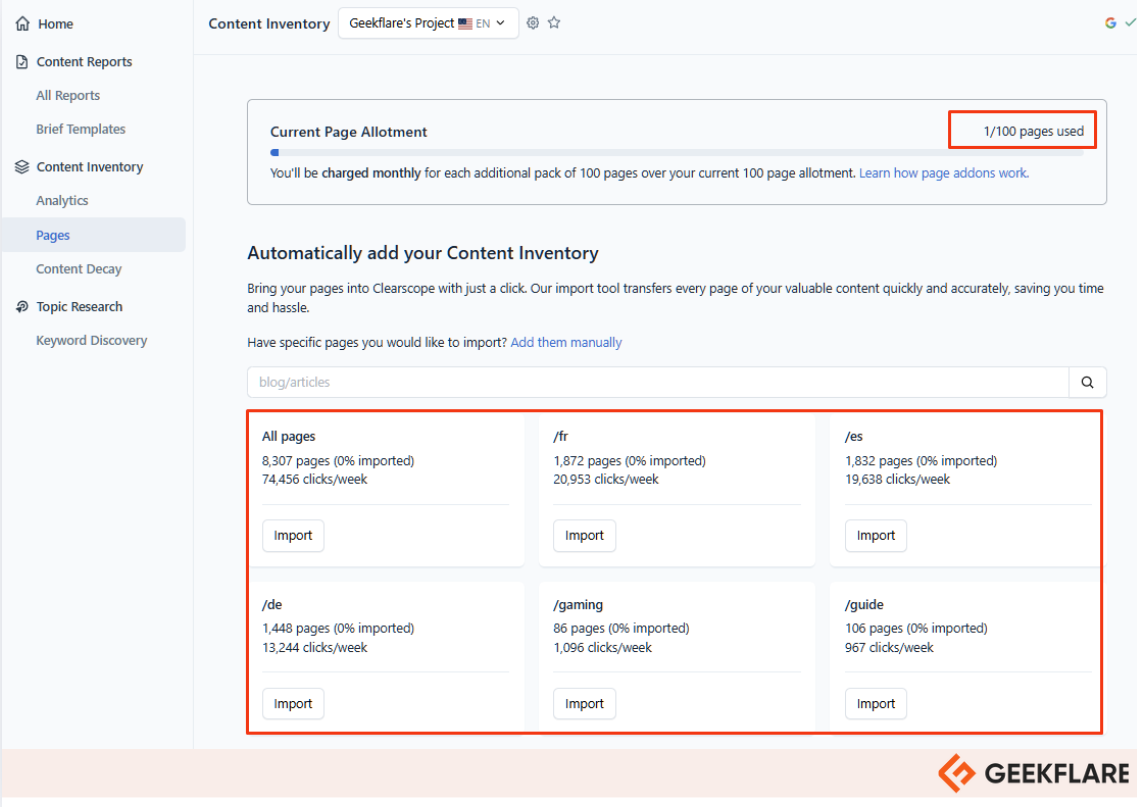This screenshot has width=1137, height=807.
Task: Star this project as favorite
Action: pos(554,23)
